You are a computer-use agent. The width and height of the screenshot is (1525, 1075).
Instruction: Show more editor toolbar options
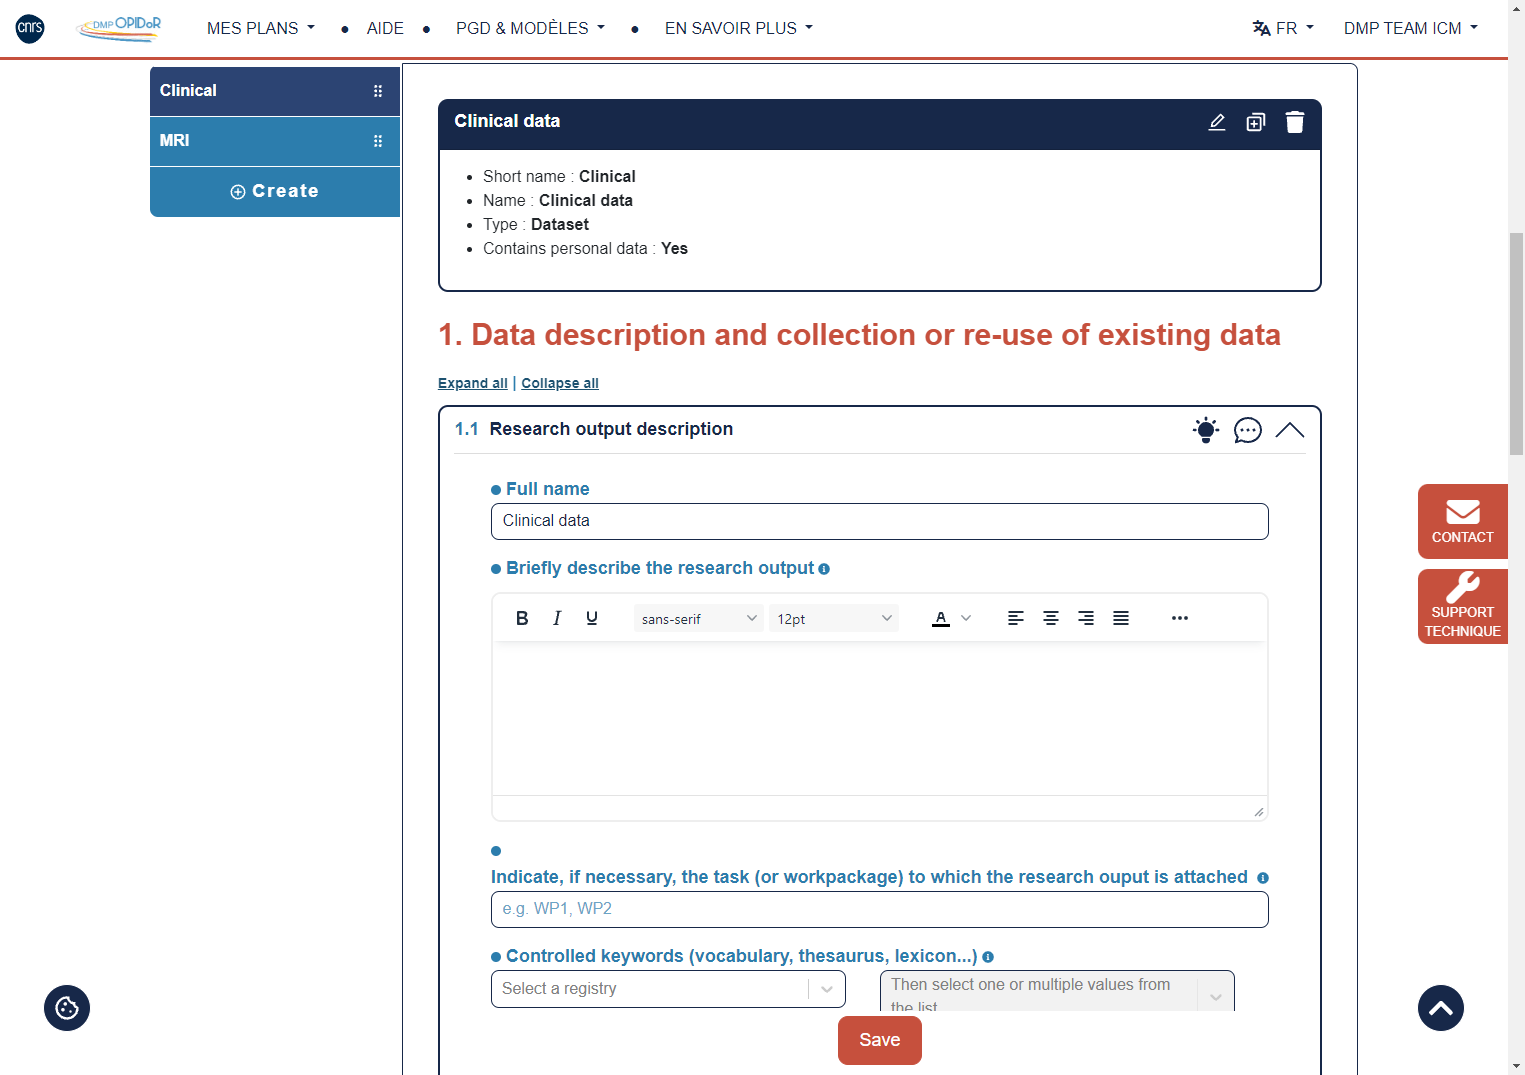point(1180,618)
